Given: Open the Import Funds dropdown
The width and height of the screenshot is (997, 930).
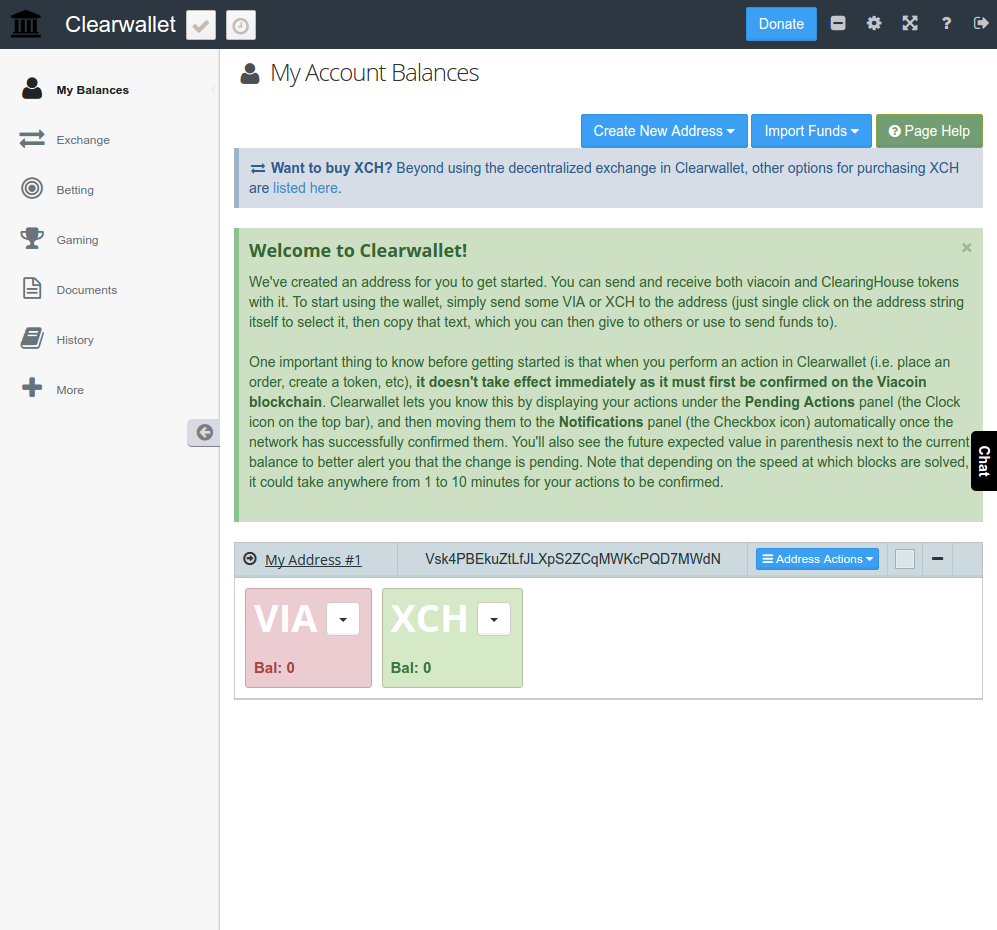Looking at the screenshot, I should (811, 131).
